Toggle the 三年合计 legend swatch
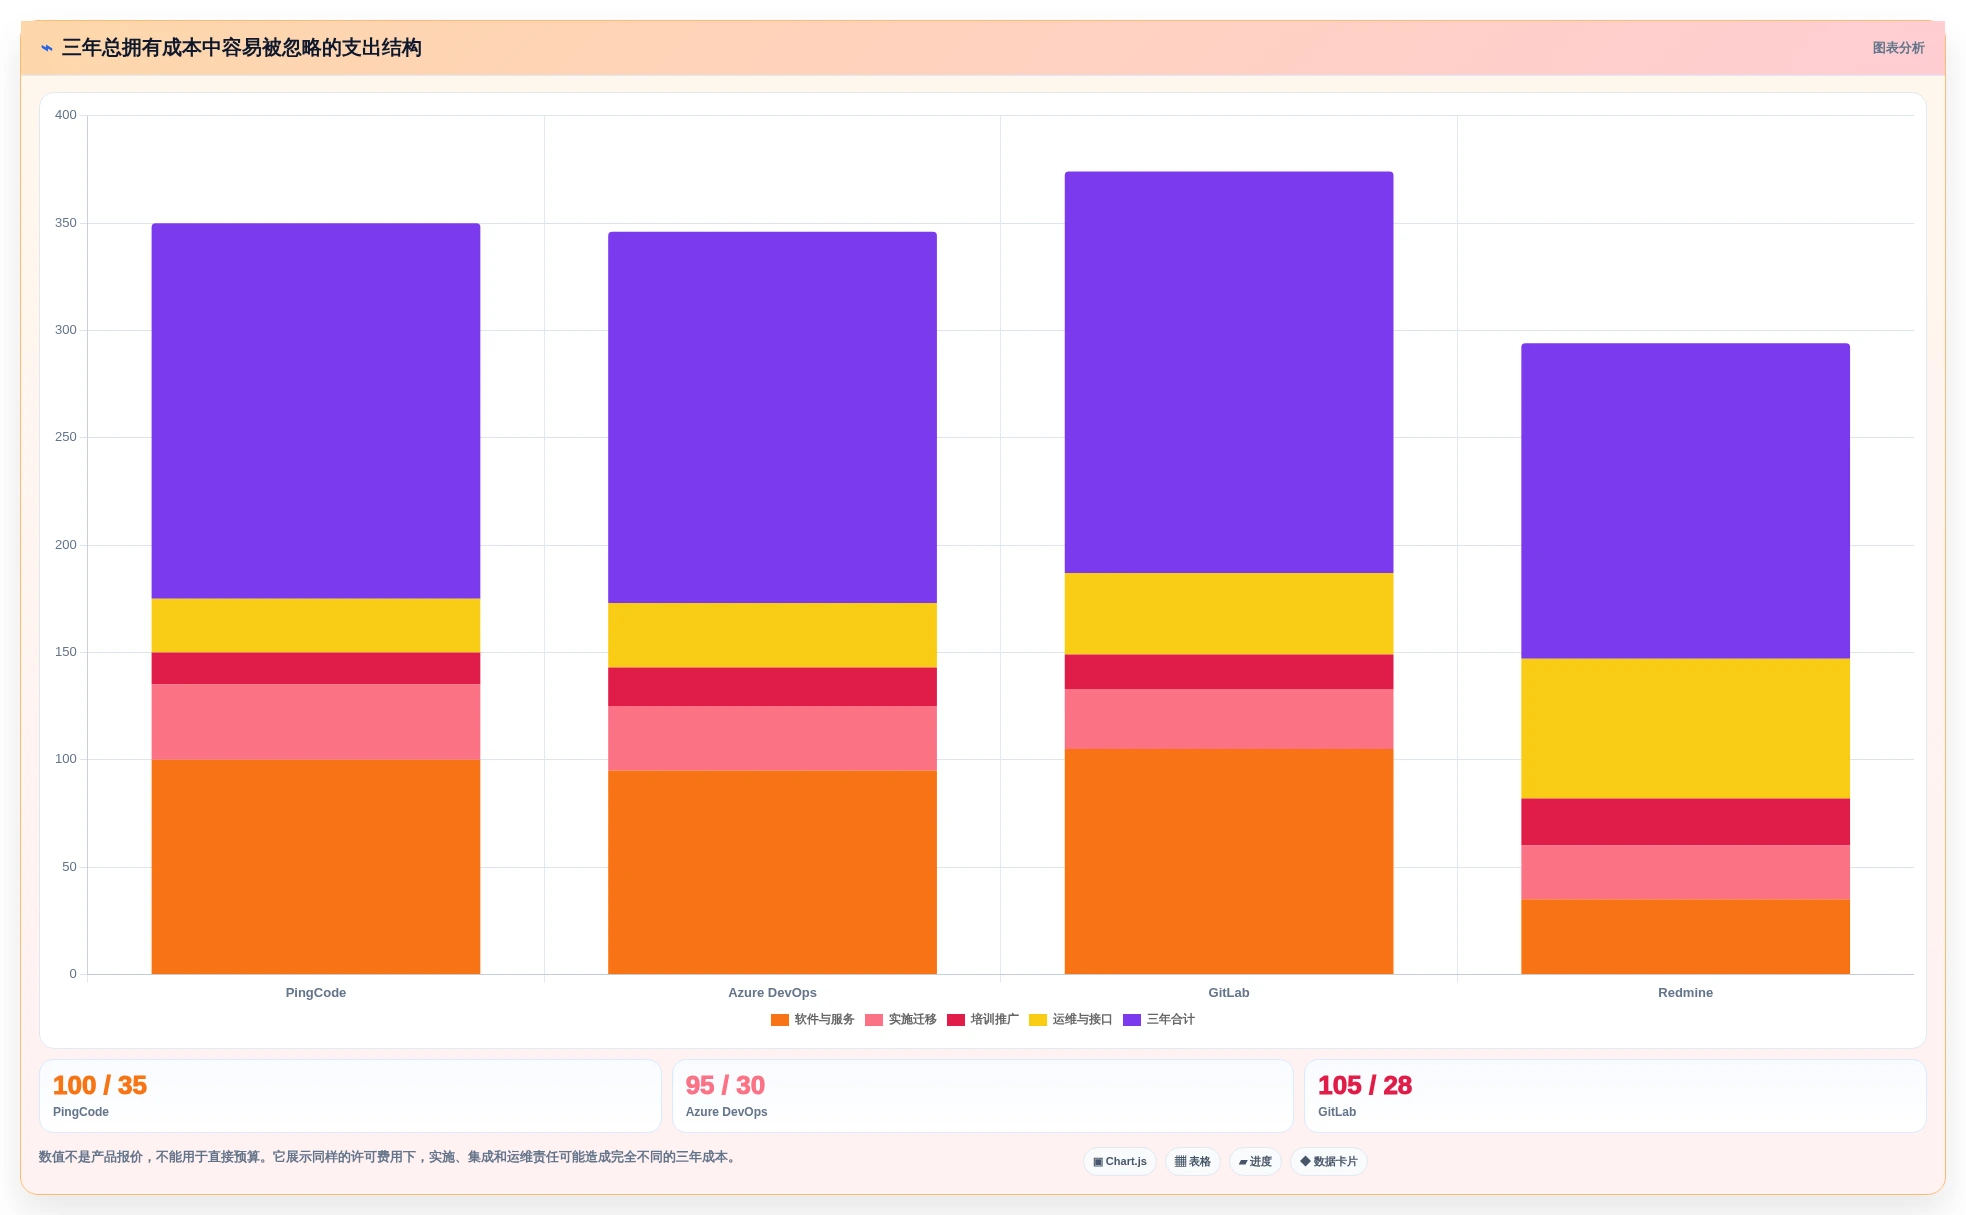 coord(1132,1020)
